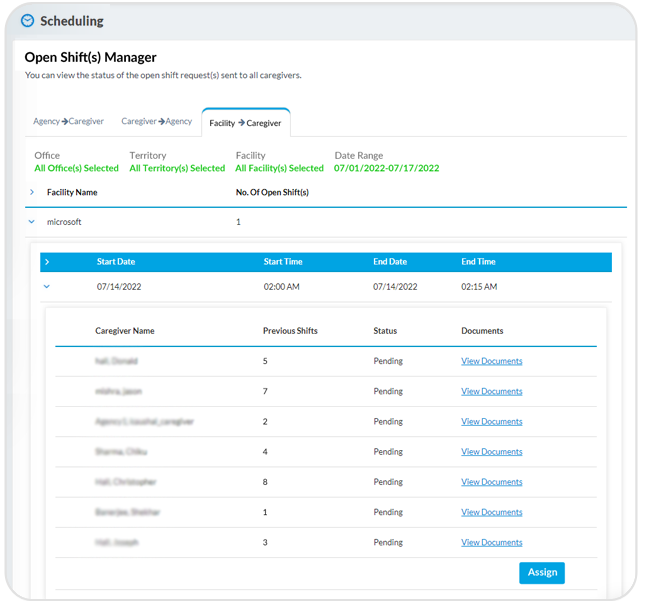645x606 pixels.
Task: Click the Scheduling clock icon
Action: click(x=28, y=21)
